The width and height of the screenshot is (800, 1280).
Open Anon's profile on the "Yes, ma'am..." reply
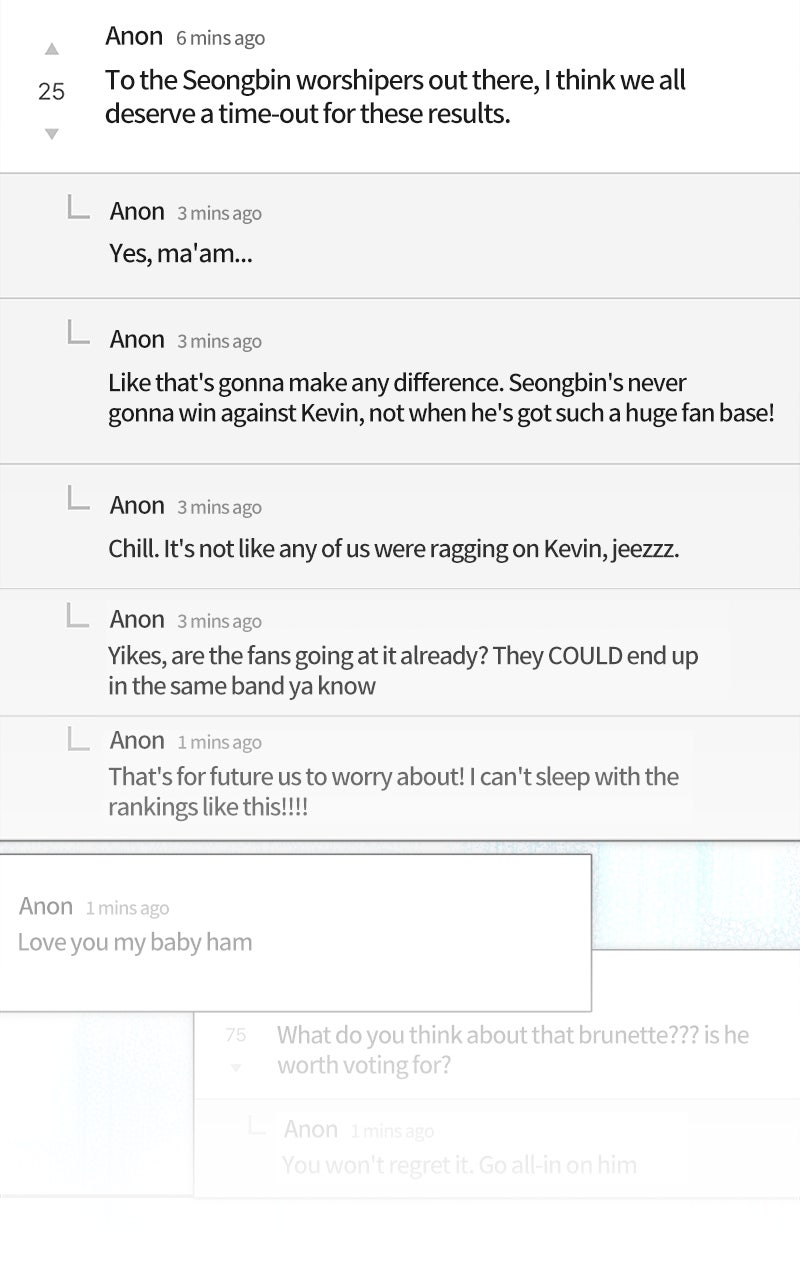(x=137, y=212)
